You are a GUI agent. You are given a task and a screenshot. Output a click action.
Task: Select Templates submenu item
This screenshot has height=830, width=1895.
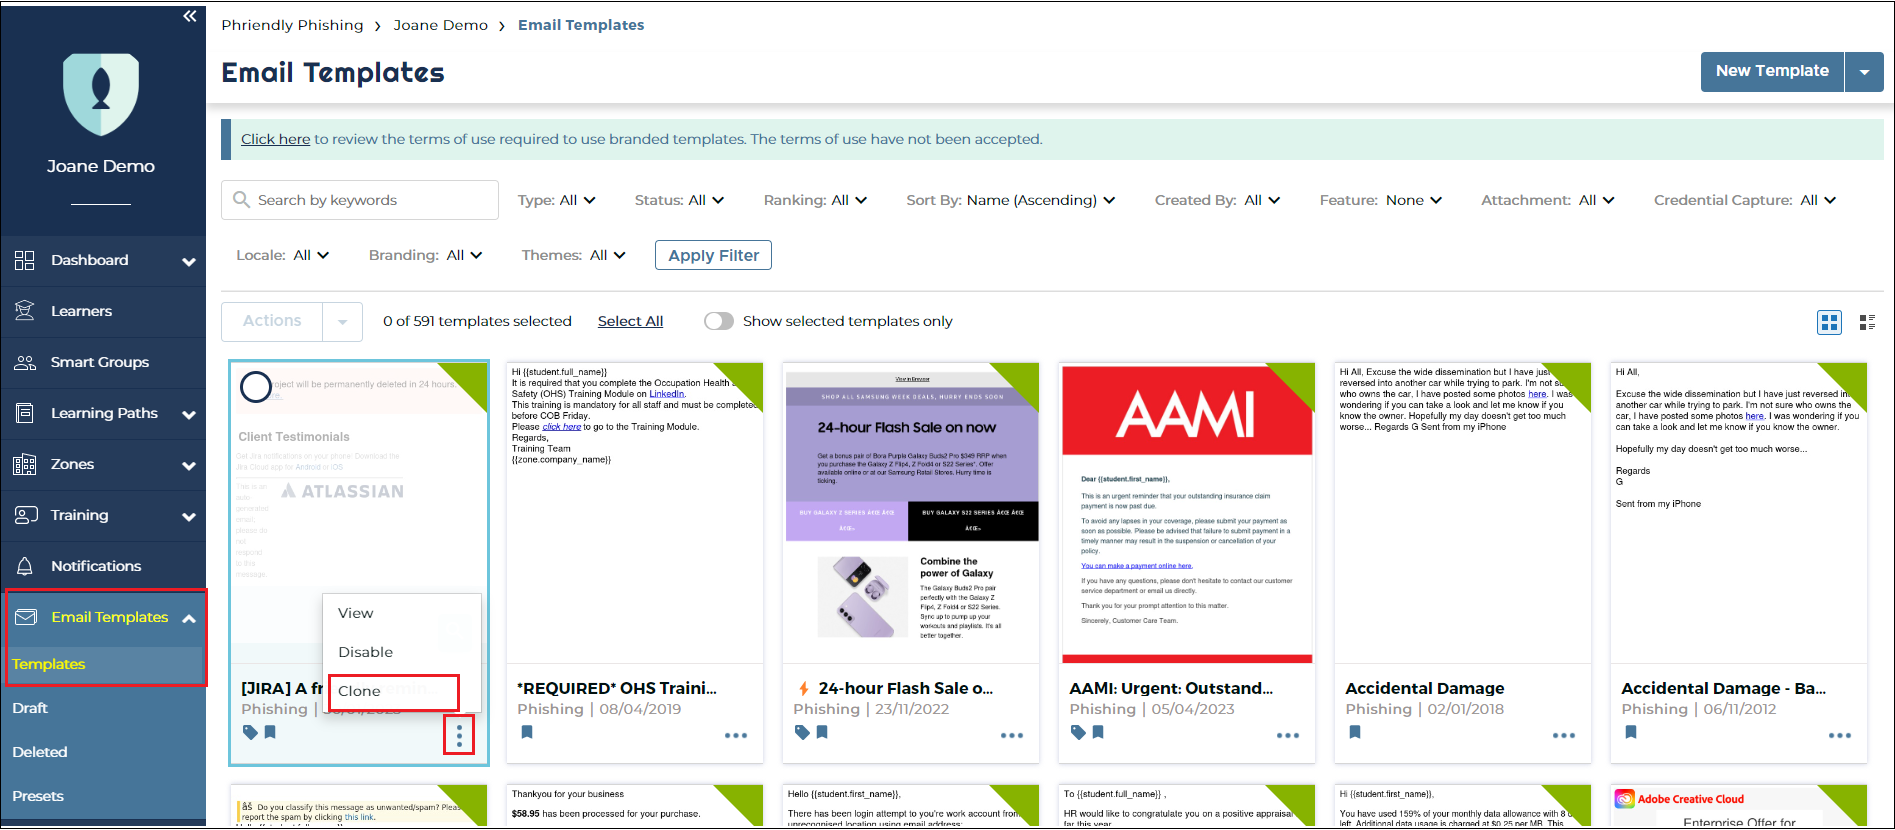(48, 664)
